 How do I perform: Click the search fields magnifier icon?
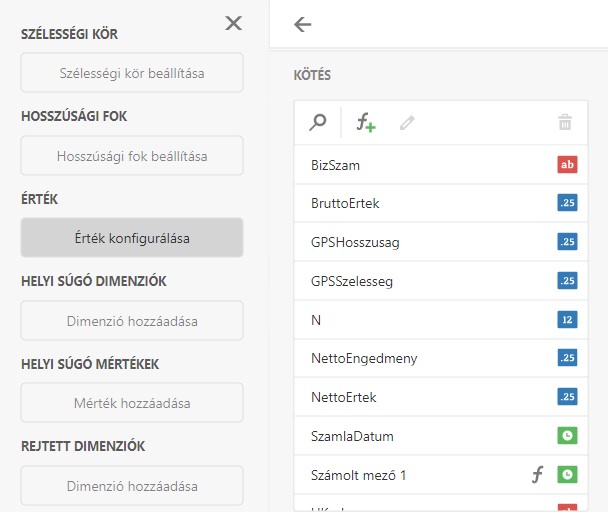[318, 123]
